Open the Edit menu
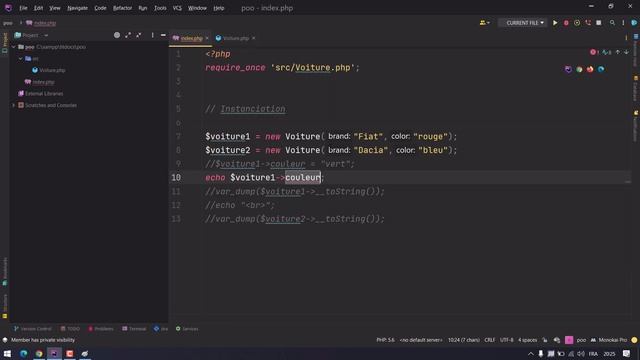 (38, 8)
